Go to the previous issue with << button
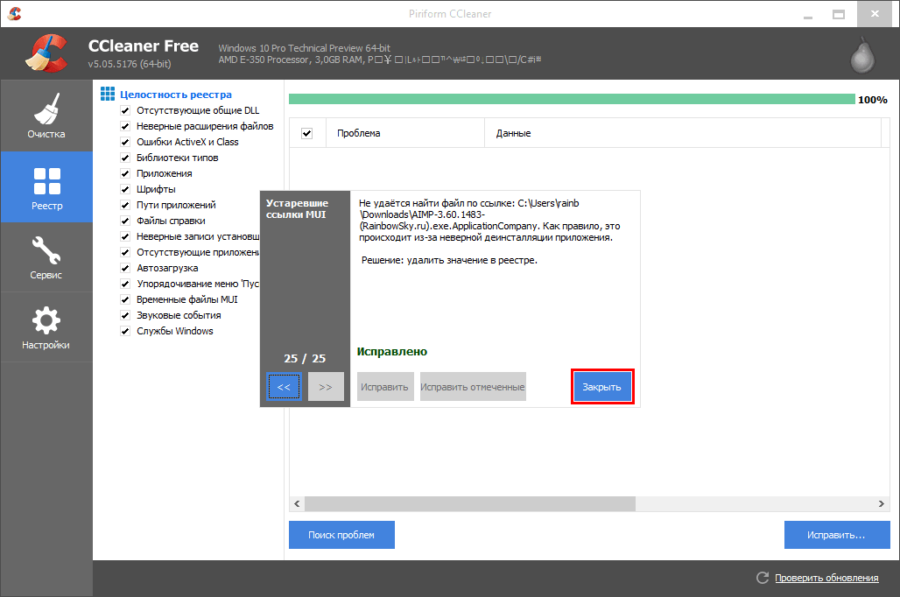 point(284,386)
